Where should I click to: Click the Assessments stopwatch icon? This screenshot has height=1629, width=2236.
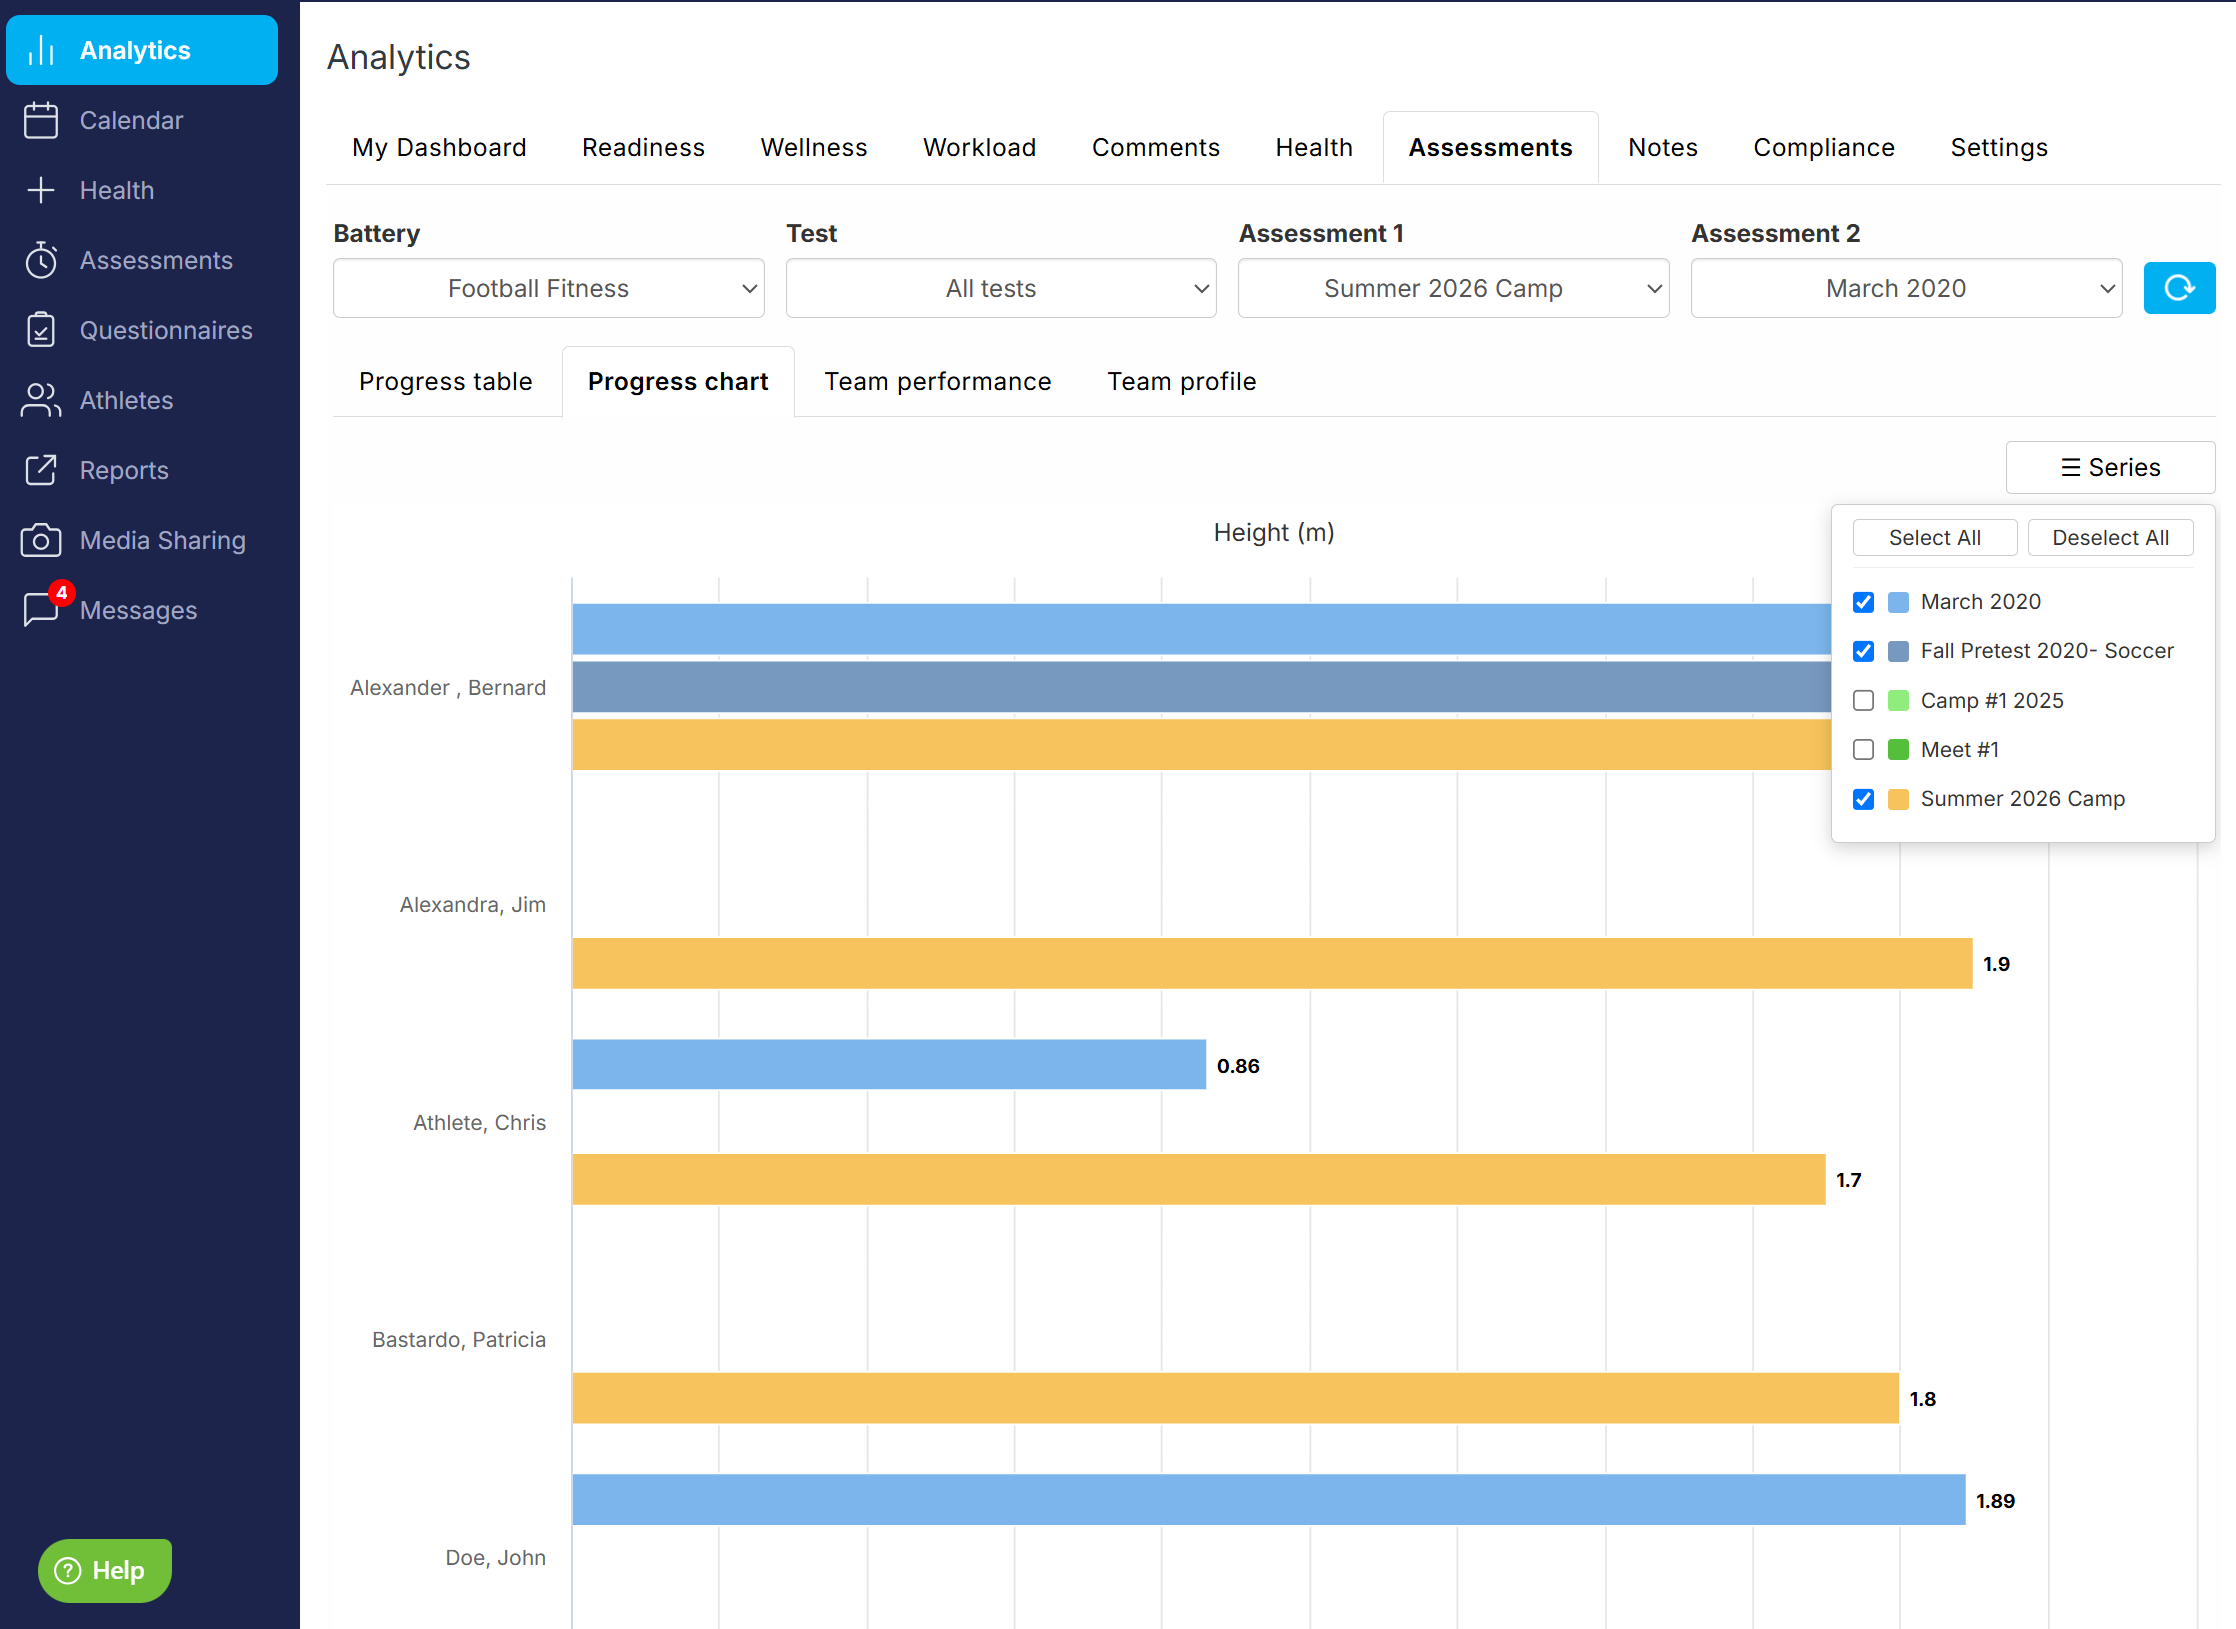41,260
